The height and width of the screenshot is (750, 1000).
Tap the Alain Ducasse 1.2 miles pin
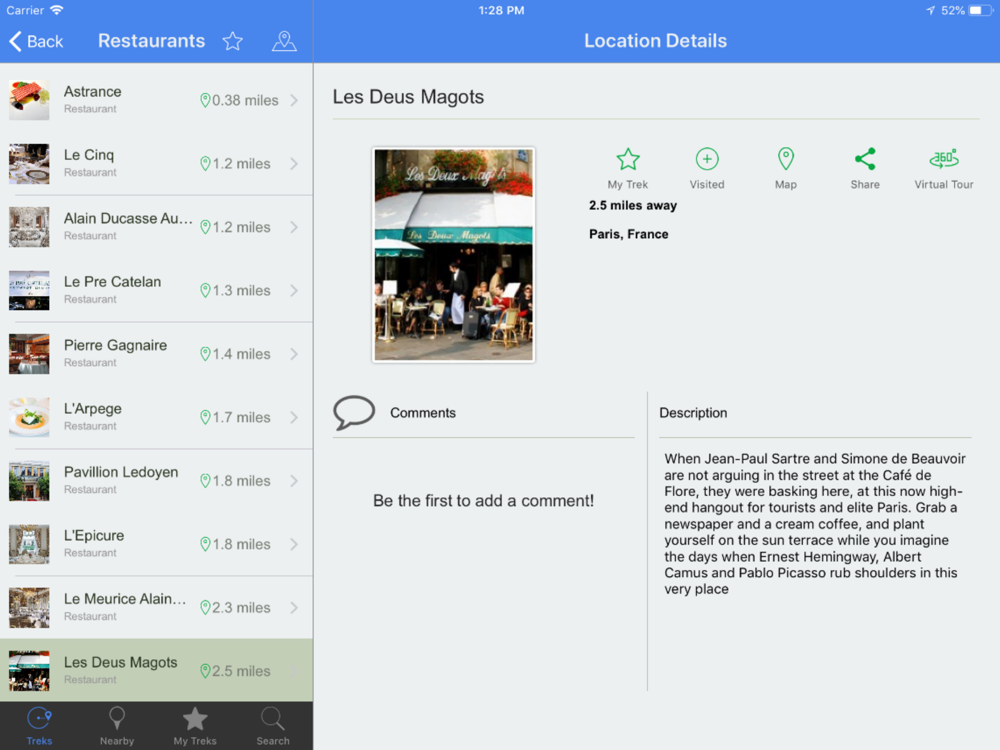(205, 227)
